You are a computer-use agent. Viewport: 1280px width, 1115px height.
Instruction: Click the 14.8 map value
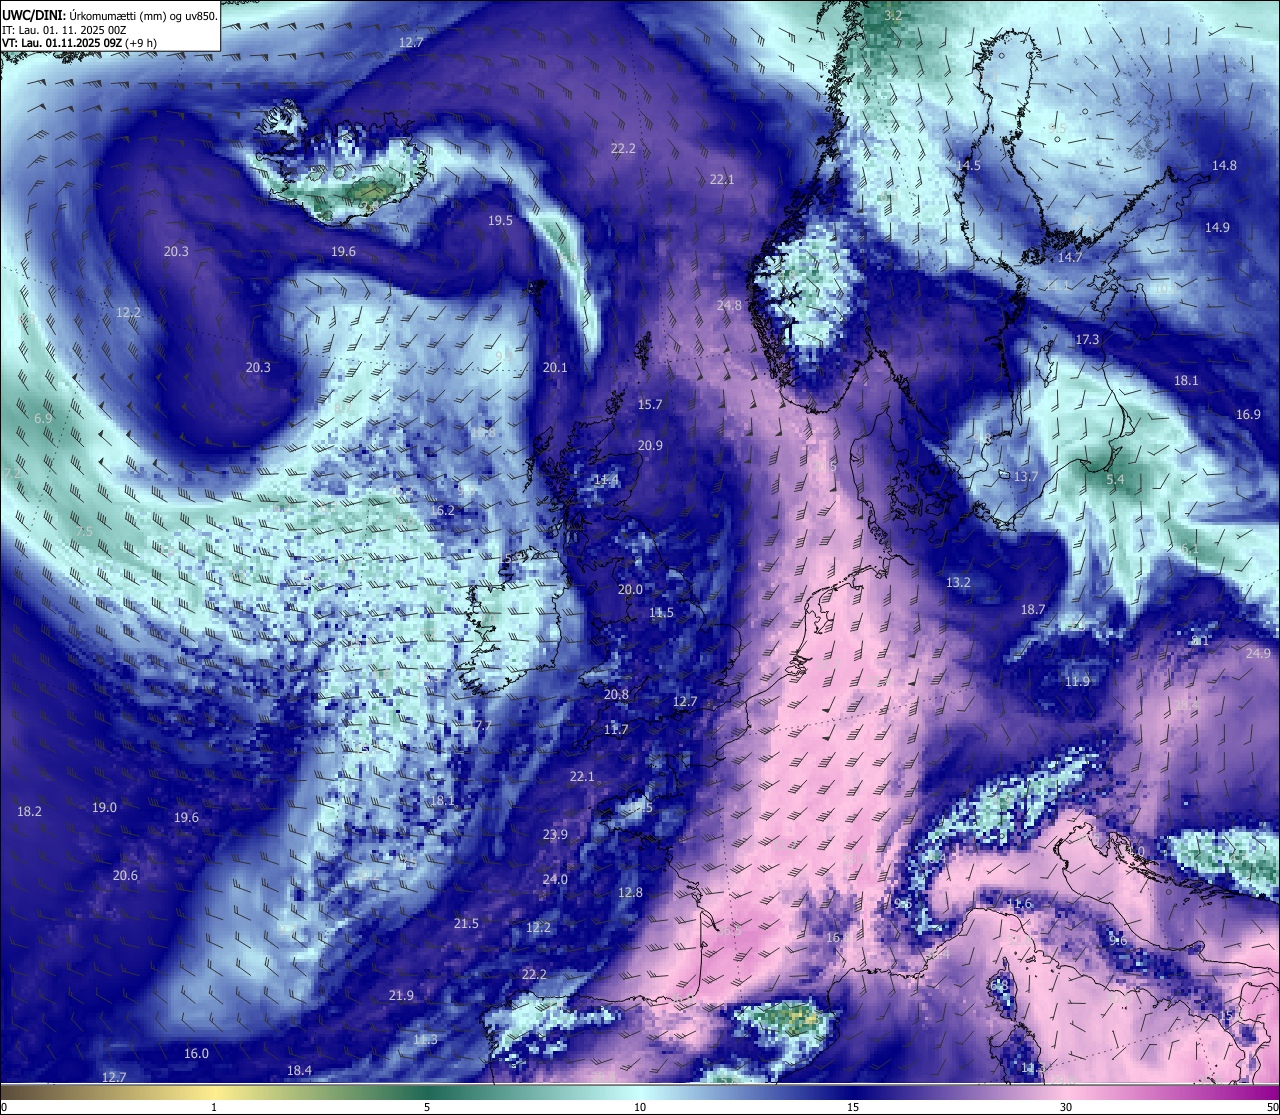pyautogui.click(x=1224, y=165)
